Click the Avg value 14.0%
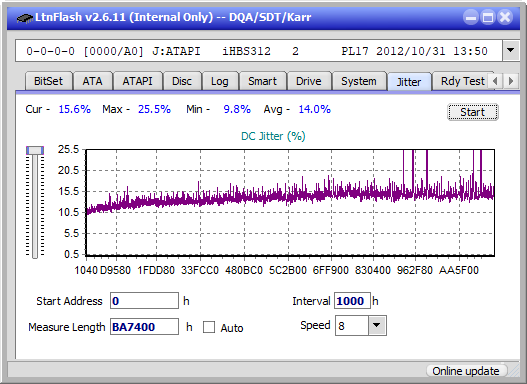 (315, 109)
